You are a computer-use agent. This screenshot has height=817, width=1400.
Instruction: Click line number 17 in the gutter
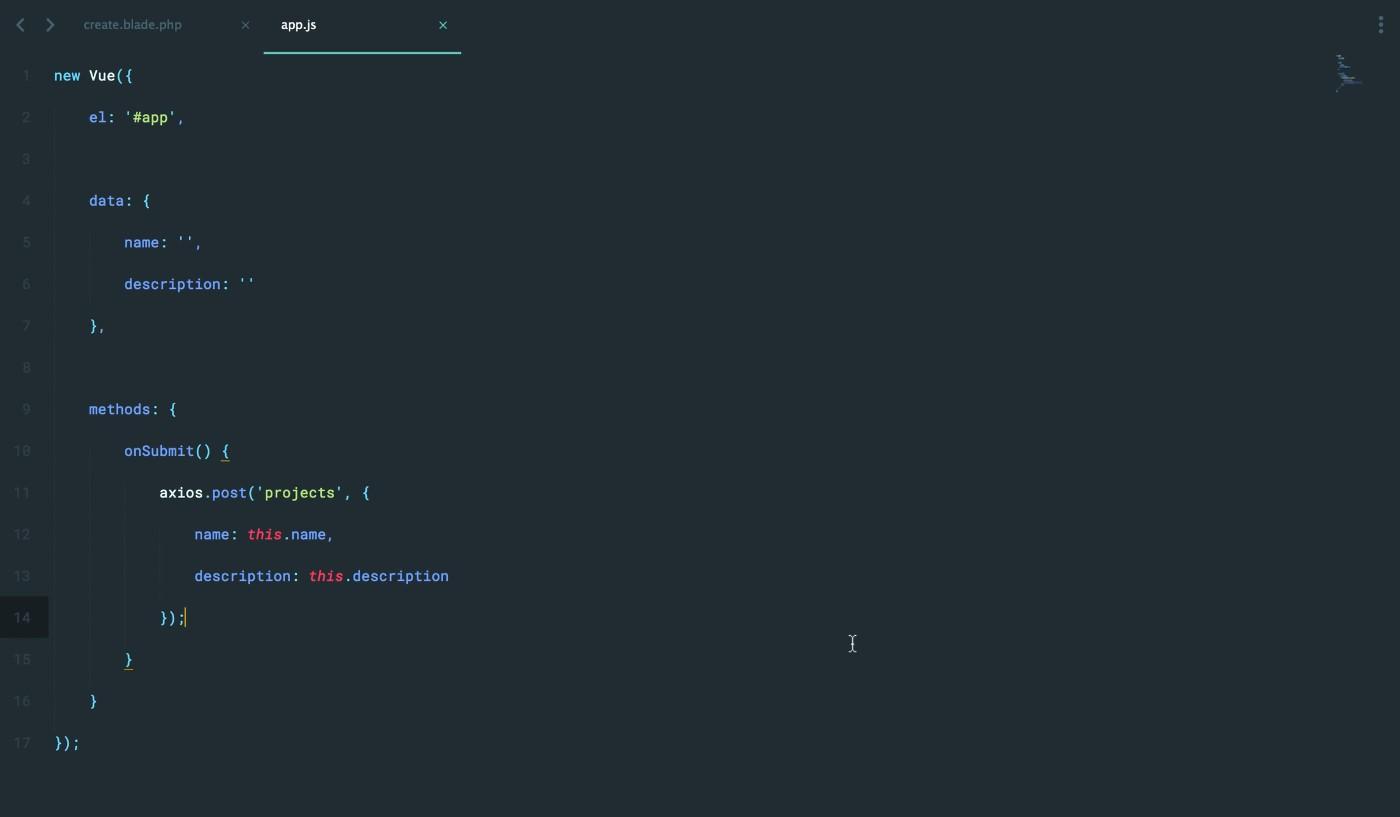coord(21,743)
